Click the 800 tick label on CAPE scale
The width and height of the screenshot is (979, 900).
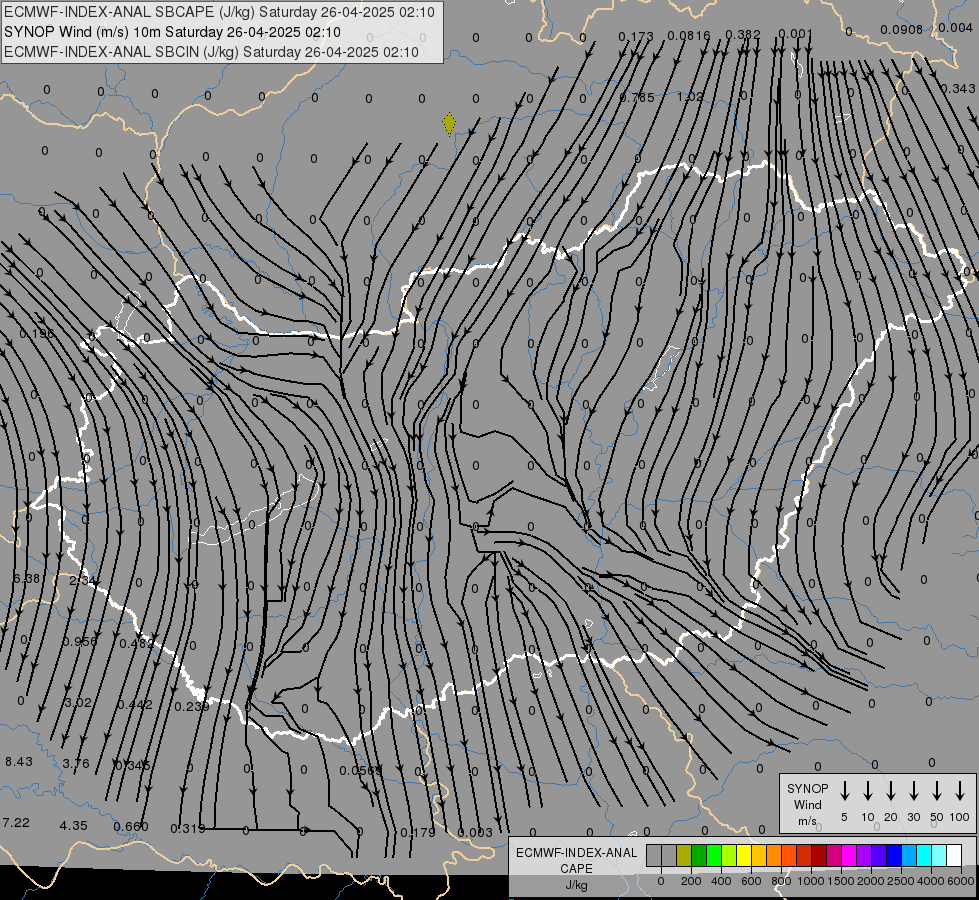[x=781, y=881]
